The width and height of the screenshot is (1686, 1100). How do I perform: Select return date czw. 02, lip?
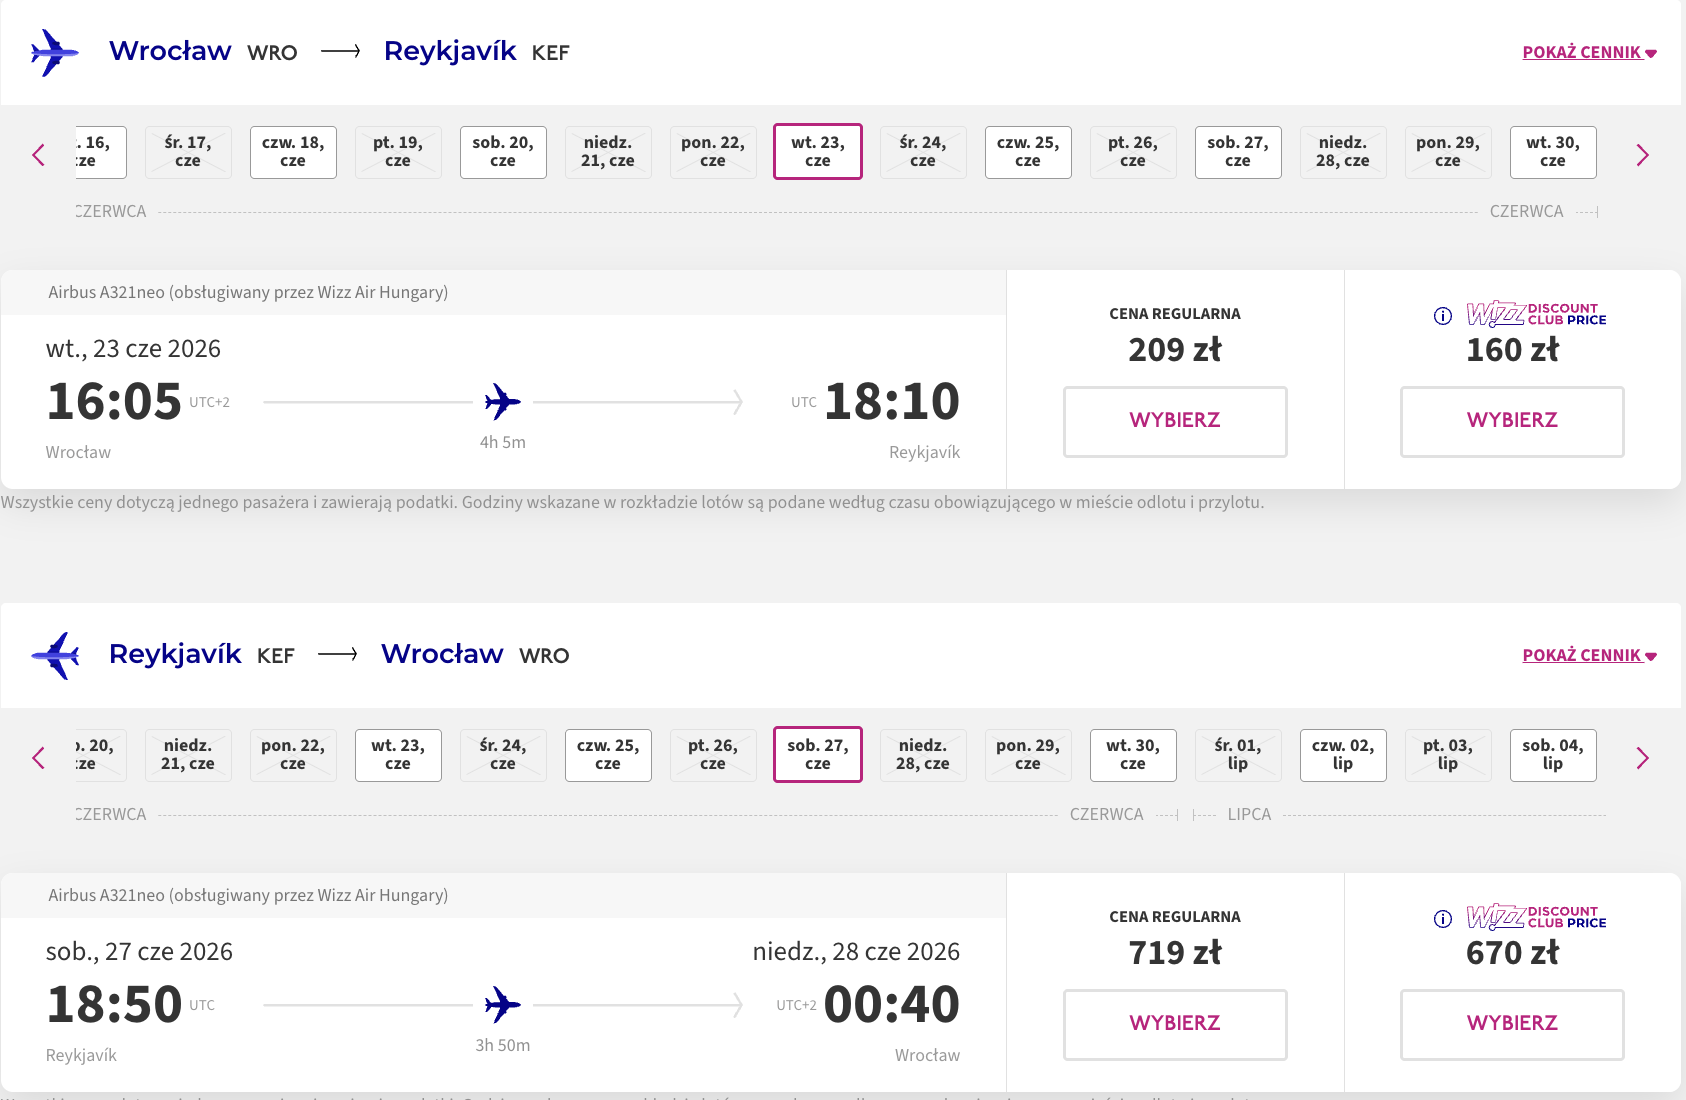click(x=1343, y=755)
